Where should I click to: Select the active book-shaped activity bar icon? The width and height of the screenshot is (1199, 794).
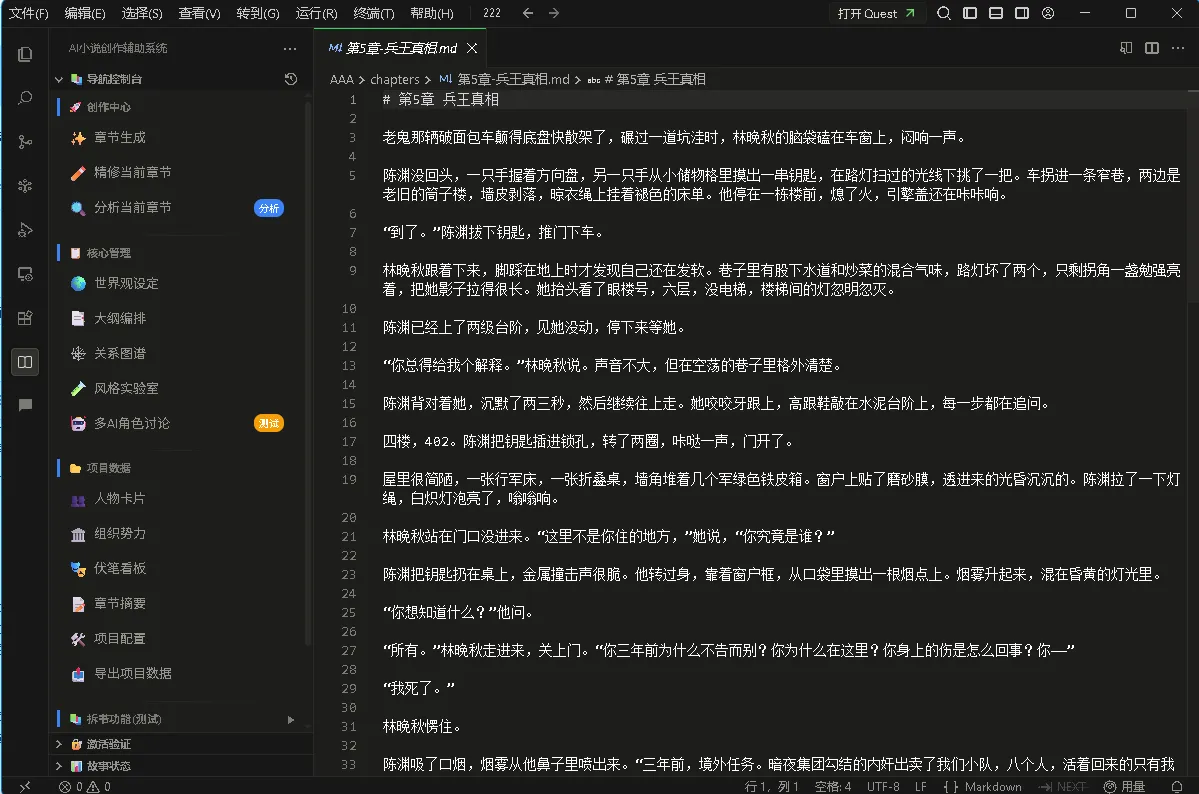click(x=25, y=362)
